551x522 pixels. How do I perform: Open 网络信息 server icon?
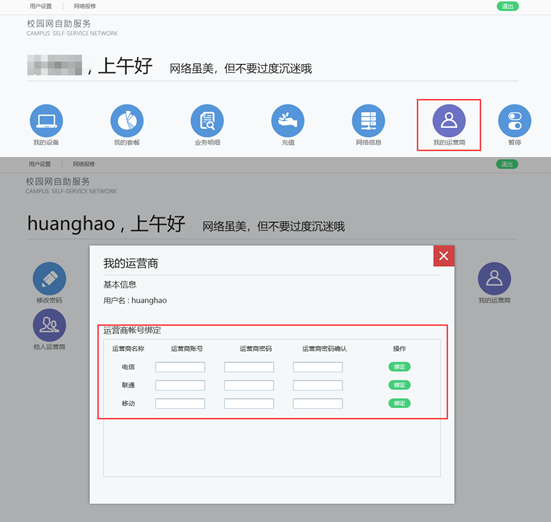tap(368, 121)
